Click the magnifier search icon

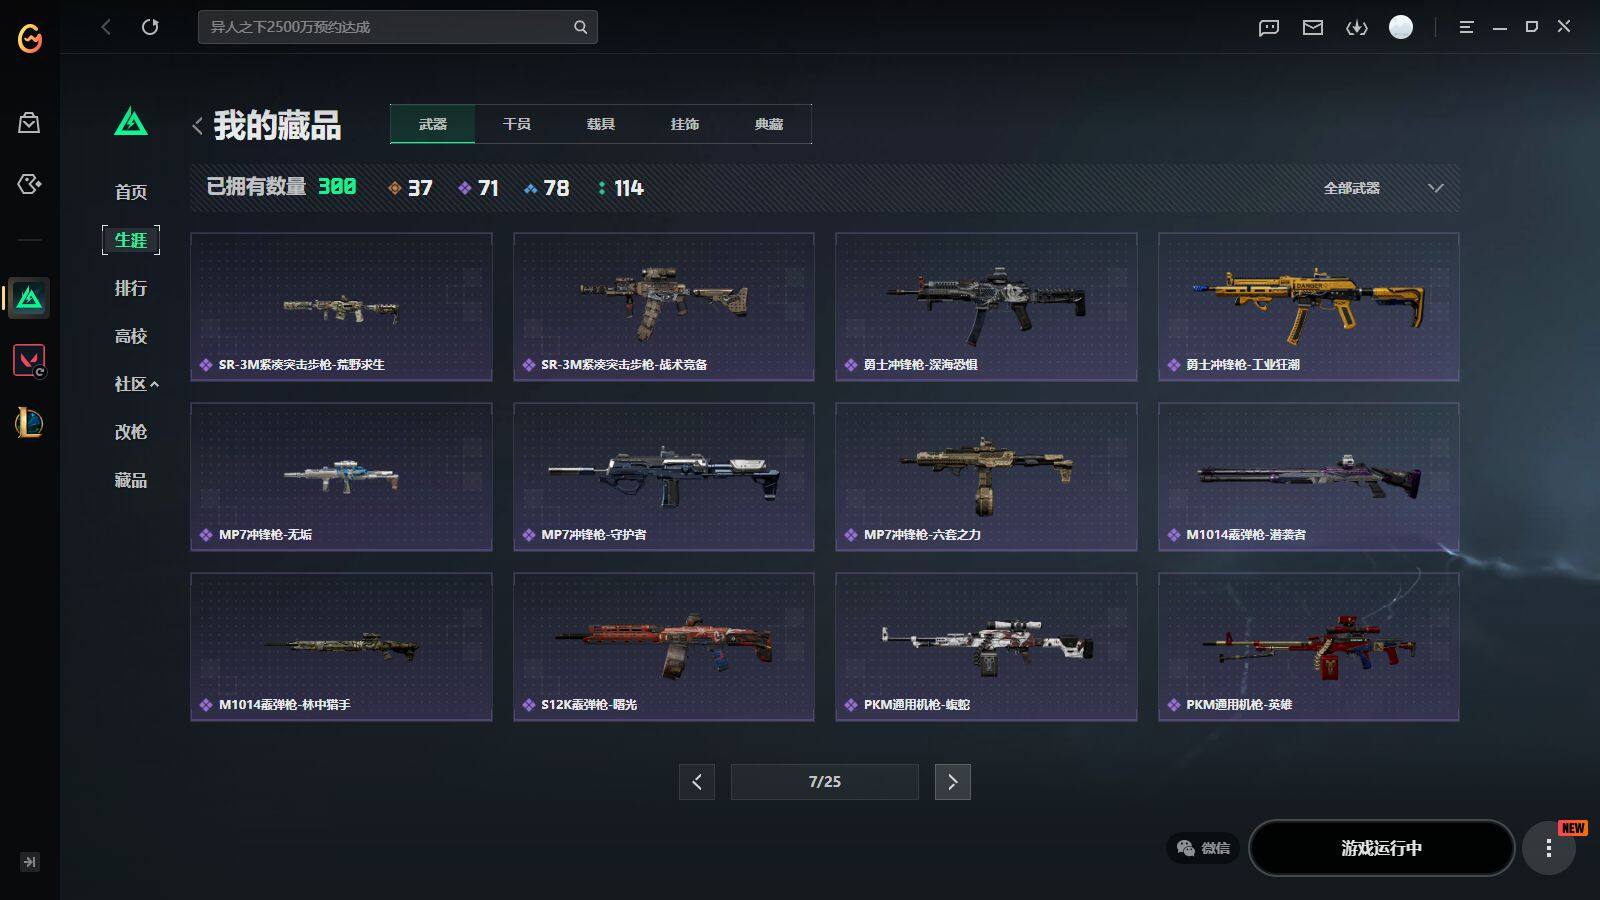(x=580, y=27)
